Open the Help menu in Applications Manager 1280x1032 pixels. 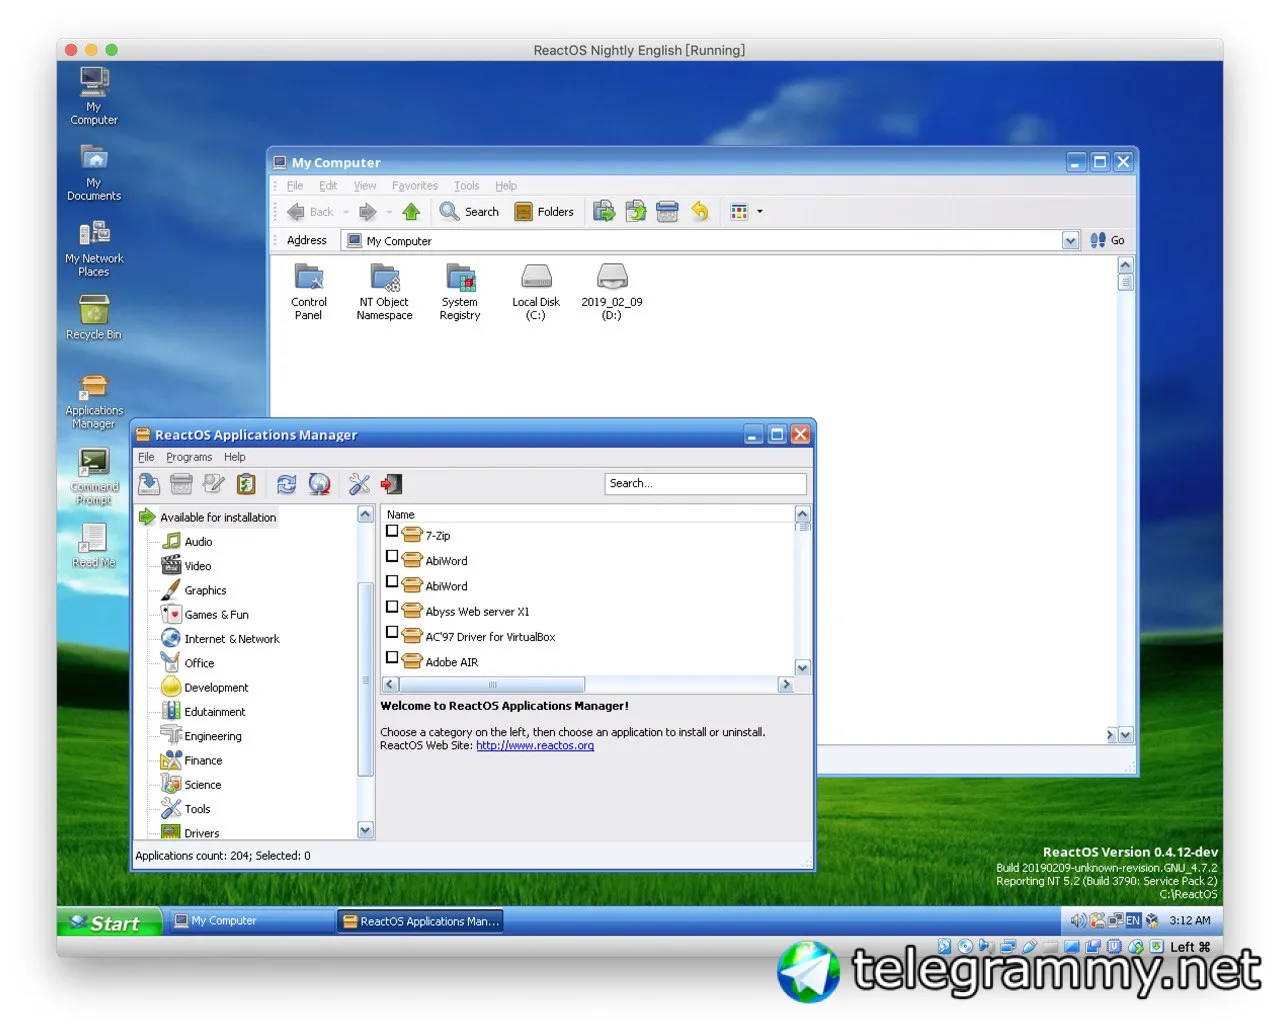(x=235, y=457)
